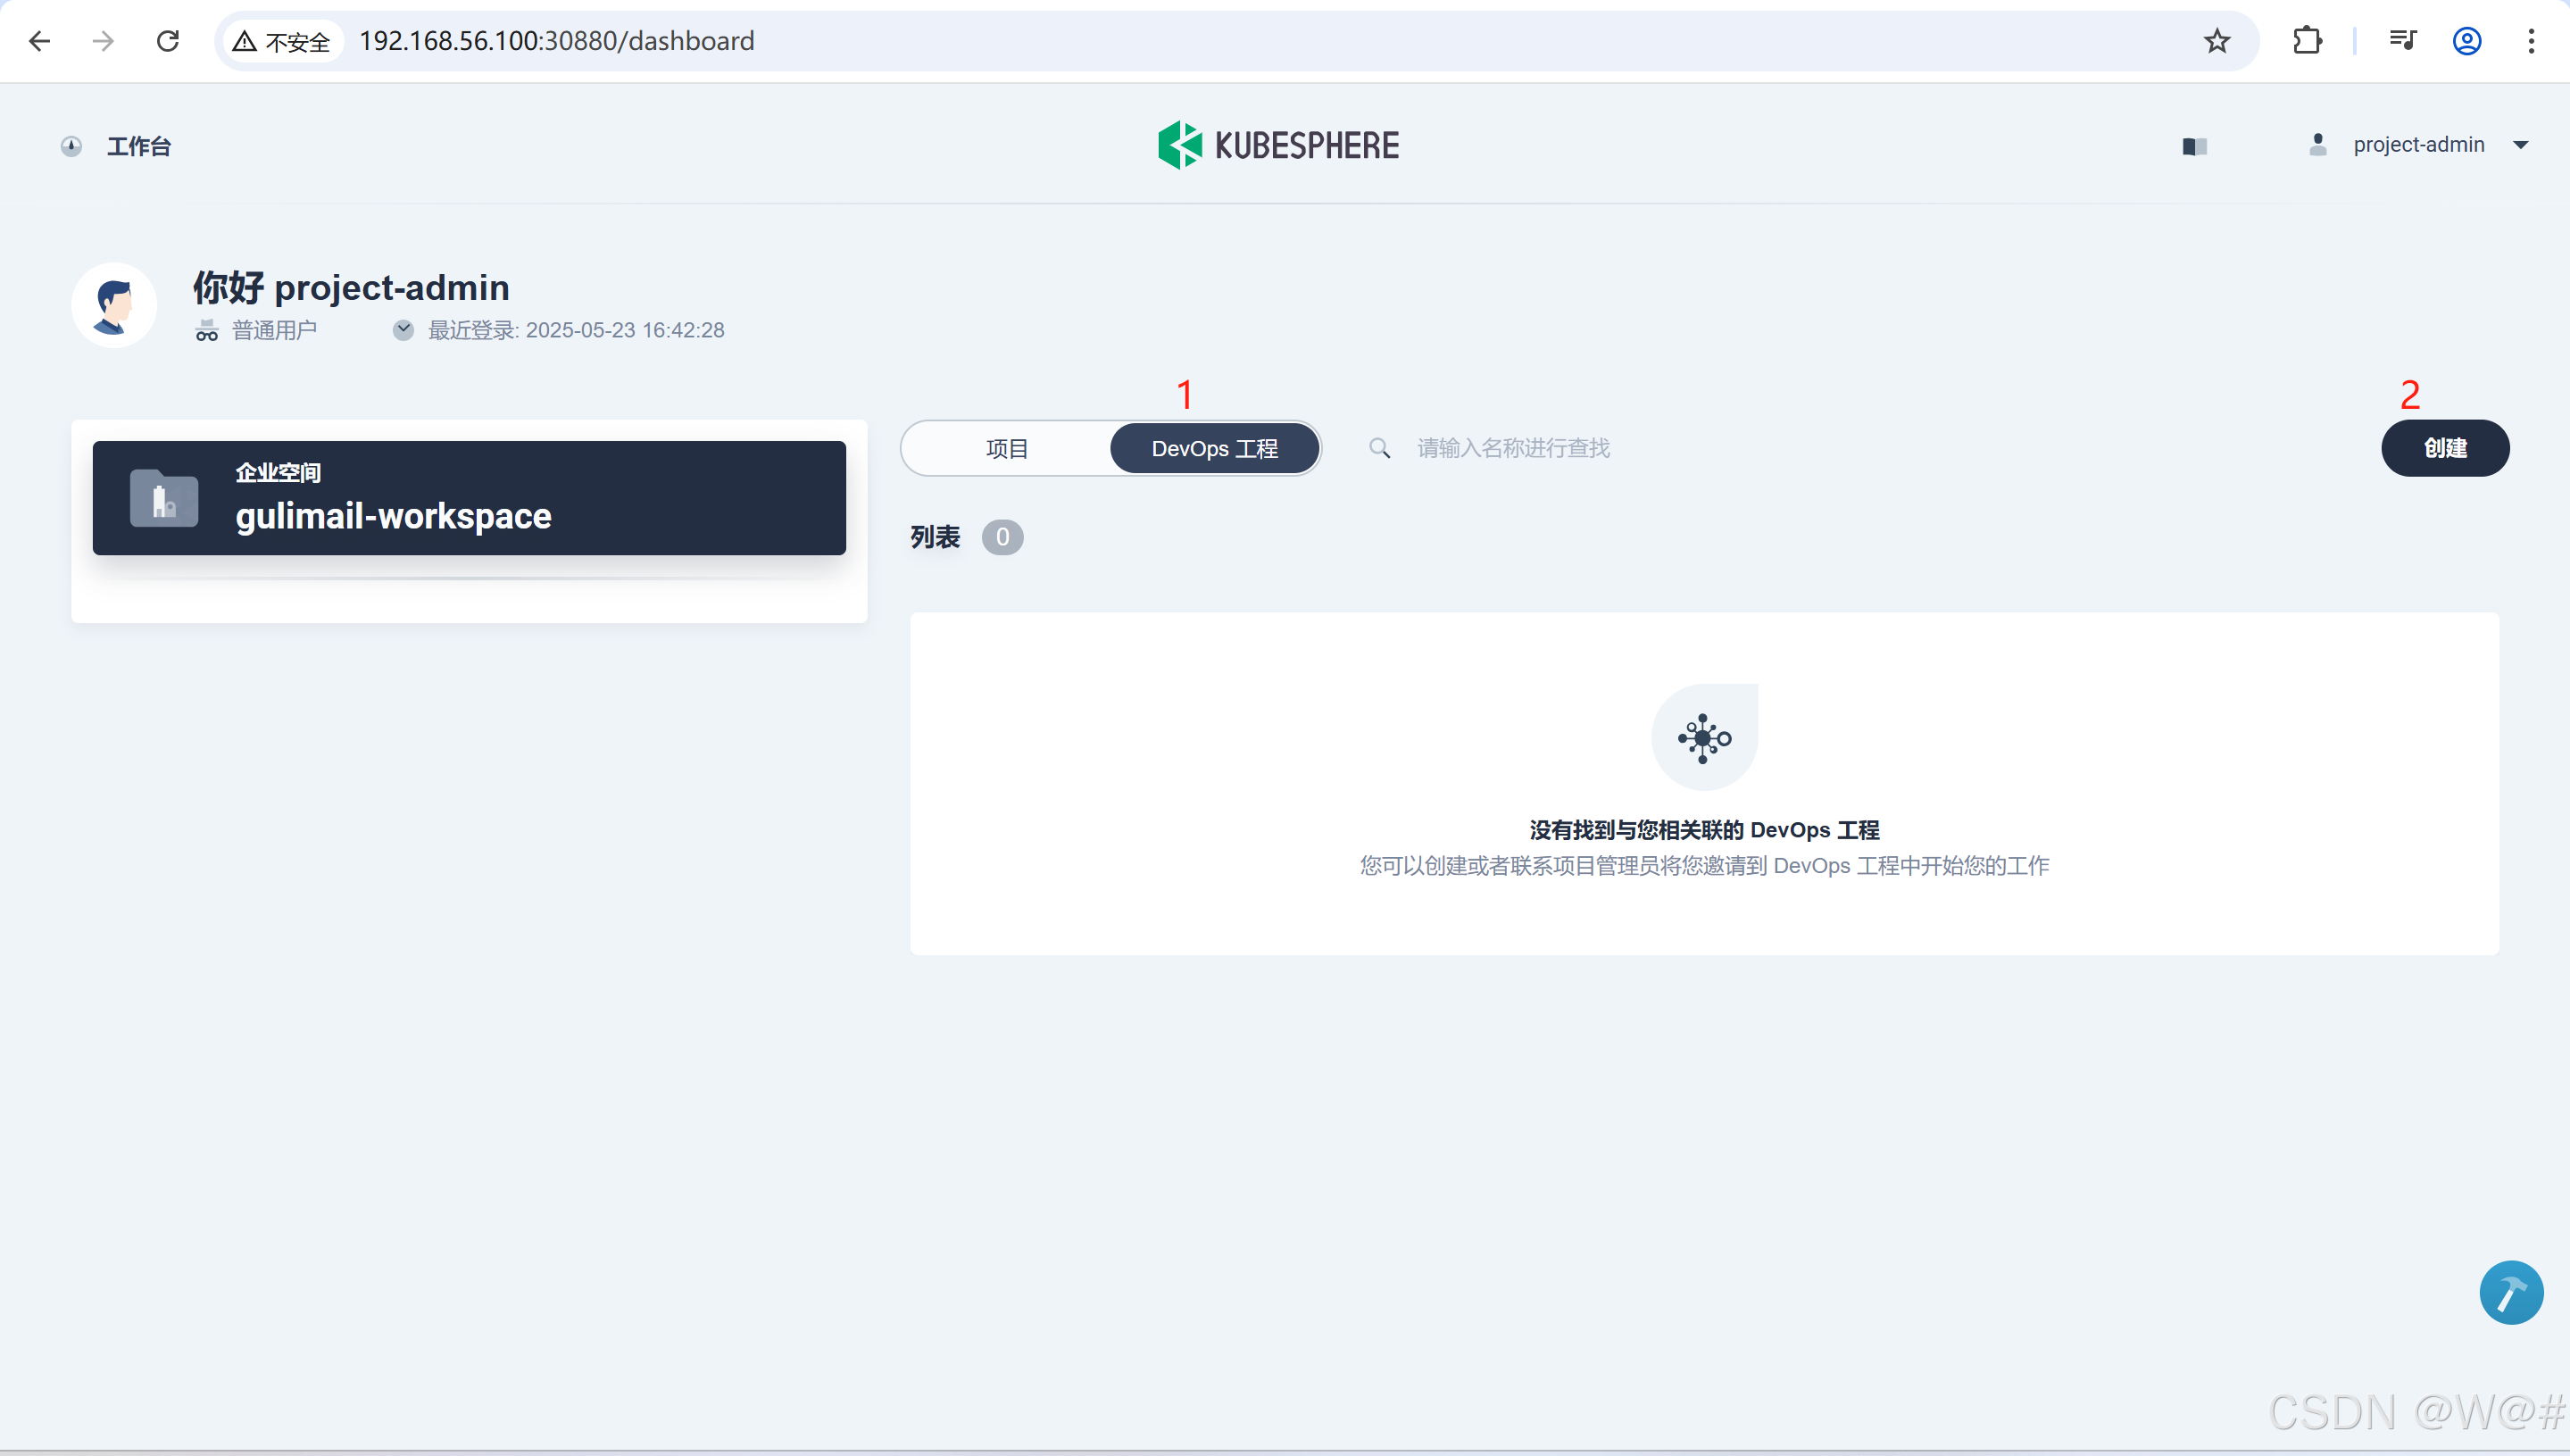Click the 列表 heading
The height and width of the screenshot is (1456, 2570).
(935, 538)
